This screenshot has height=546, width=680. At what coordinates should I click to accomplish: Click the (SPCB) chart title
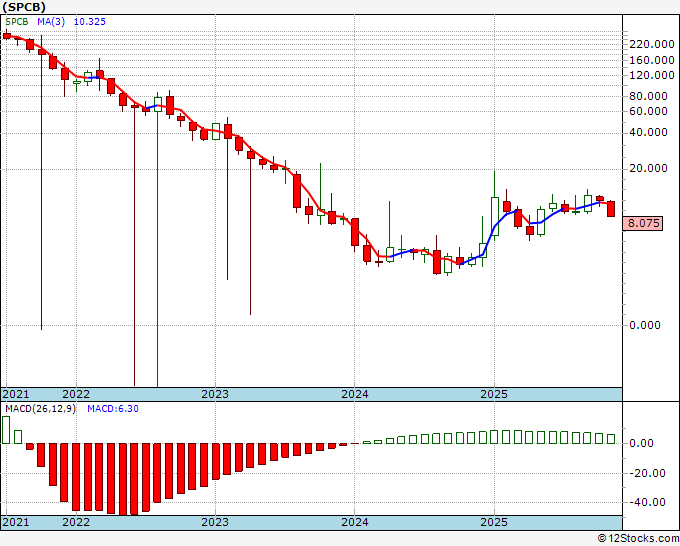coord(24,7)
